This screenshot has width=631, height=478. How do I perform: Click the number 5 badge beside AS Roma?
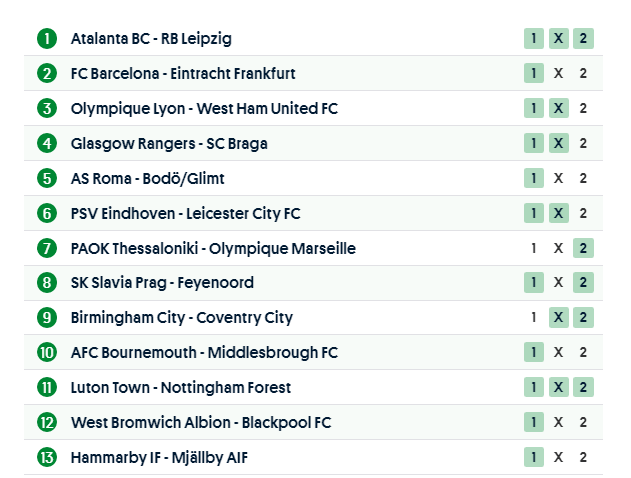[x=47, y=178]
